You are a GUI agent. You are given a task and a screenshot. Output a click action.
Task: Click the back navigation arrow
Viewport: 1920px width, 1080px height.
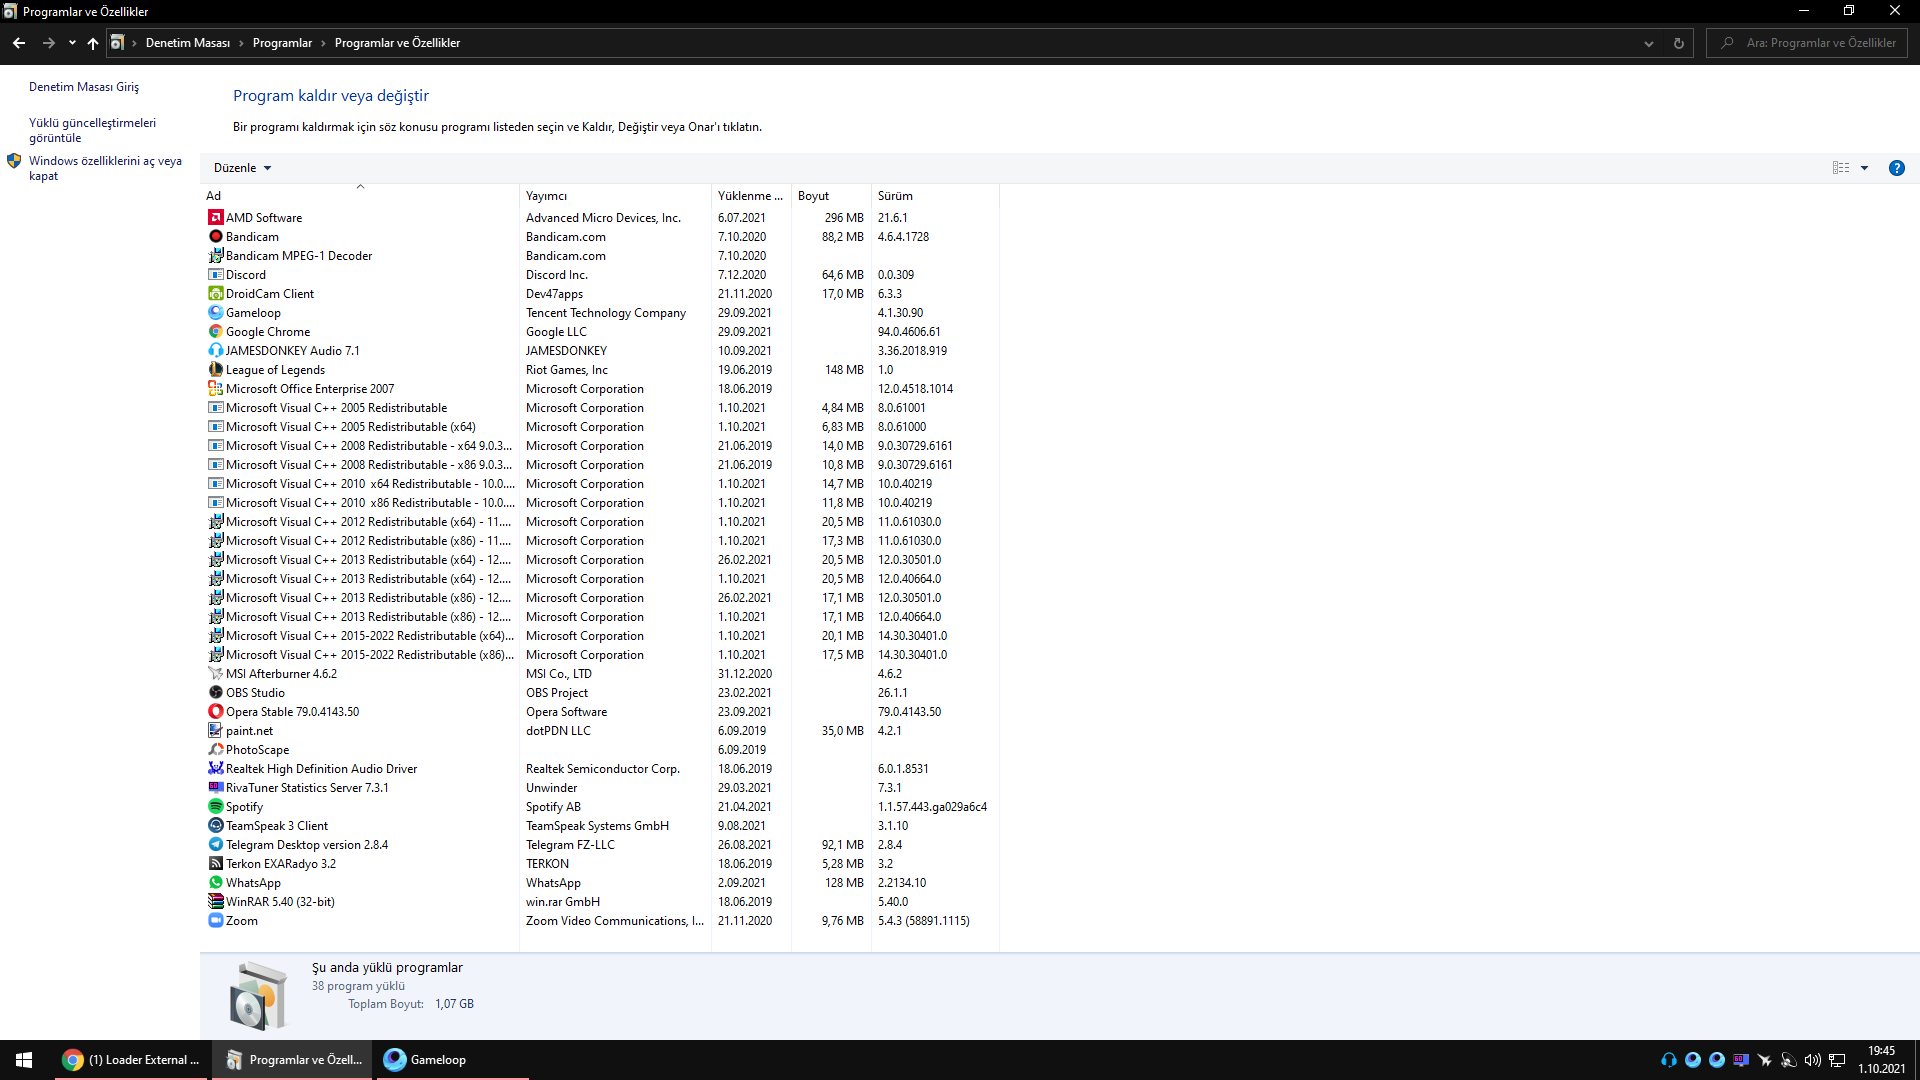19,43
